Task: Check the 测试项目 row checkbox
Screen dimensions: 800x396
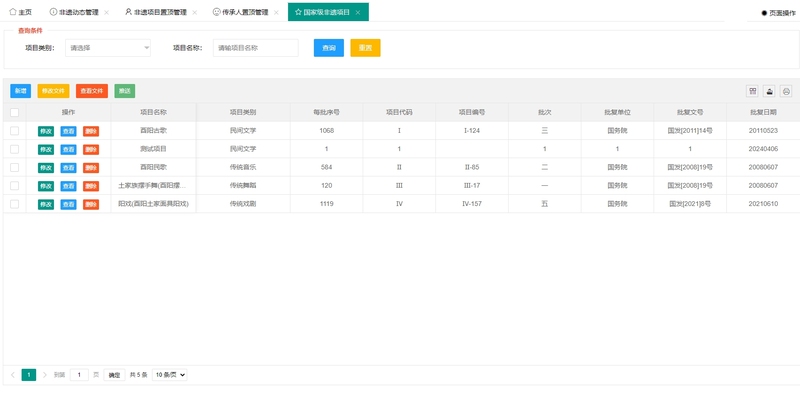Action: (14, 149)
